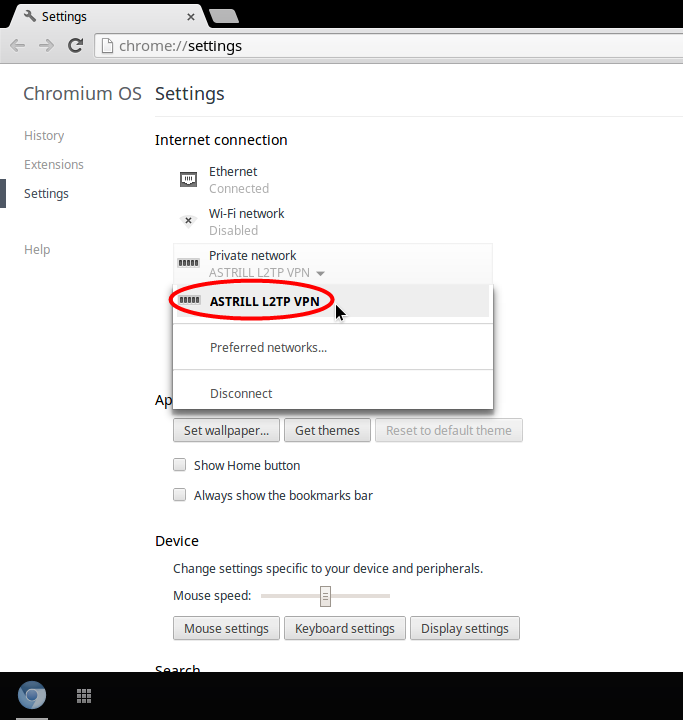This screenshot has width=683, height=720.
Task: Open the Chromium browser from the shelf
Action: pyautogui.click(x=32, y=696)
